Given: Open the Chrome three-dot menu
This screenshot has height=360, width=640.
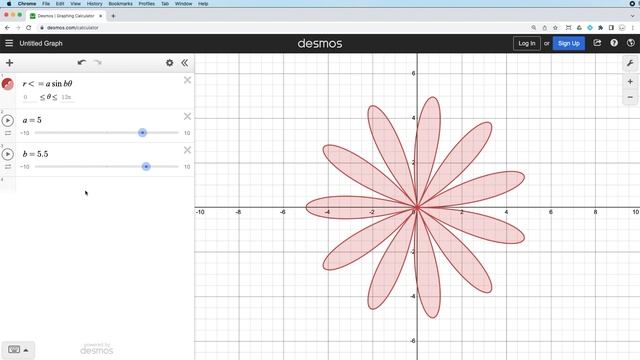Looking at the screenshot, I should 633,28.
